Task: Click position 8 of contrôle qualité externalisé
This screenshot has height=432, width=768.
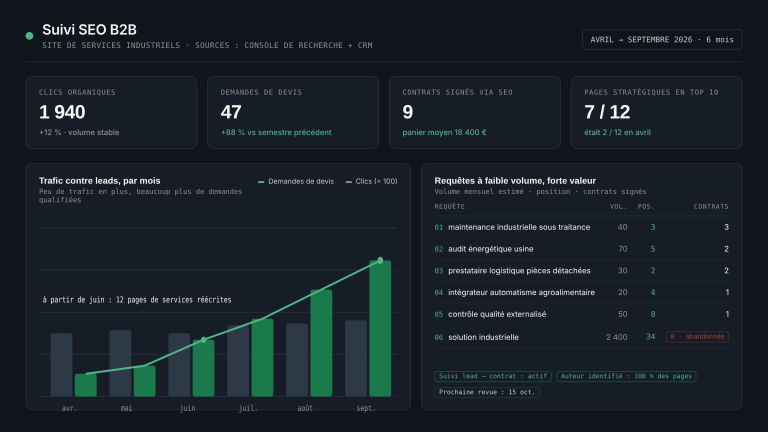Action: [x=652, y=314]
